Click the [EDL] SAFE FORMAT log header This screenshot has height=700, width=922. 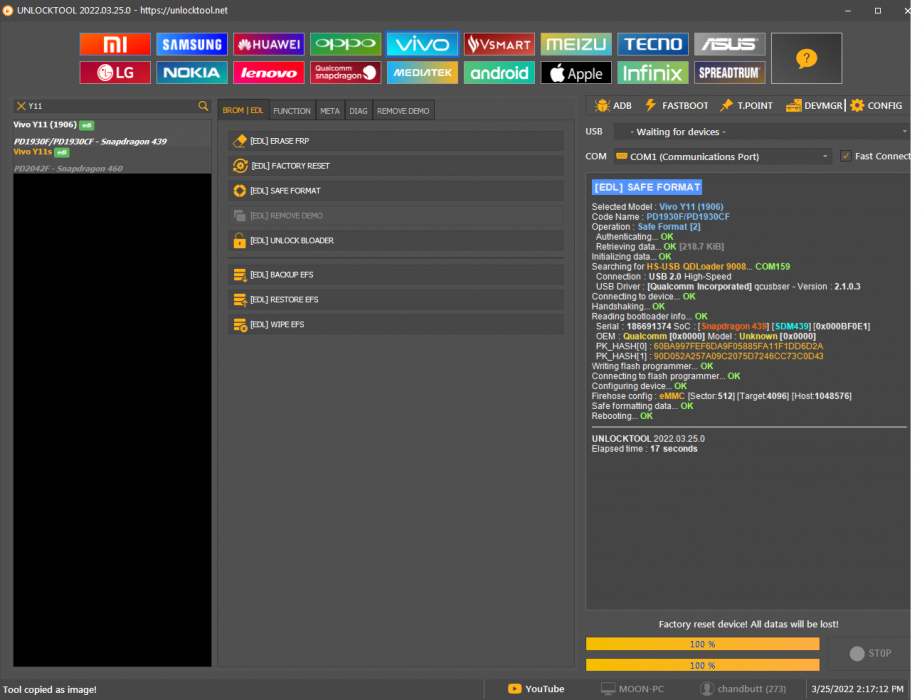click(647, 187)
